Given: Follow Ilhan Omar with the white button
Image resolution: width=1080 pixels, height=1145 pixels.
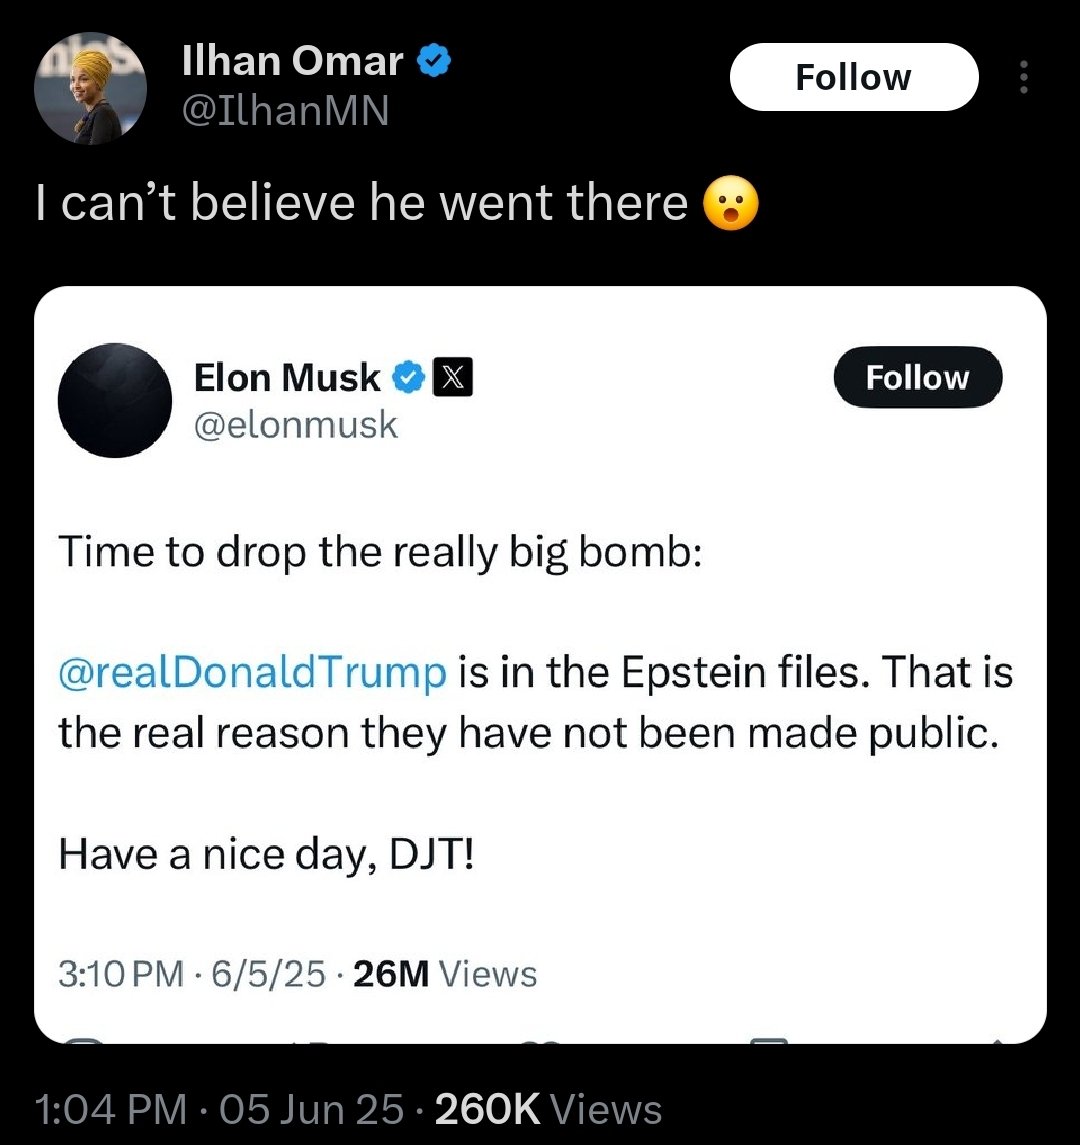Looking at the screenshot, I should pyautogui.click(x=853, y=77).
